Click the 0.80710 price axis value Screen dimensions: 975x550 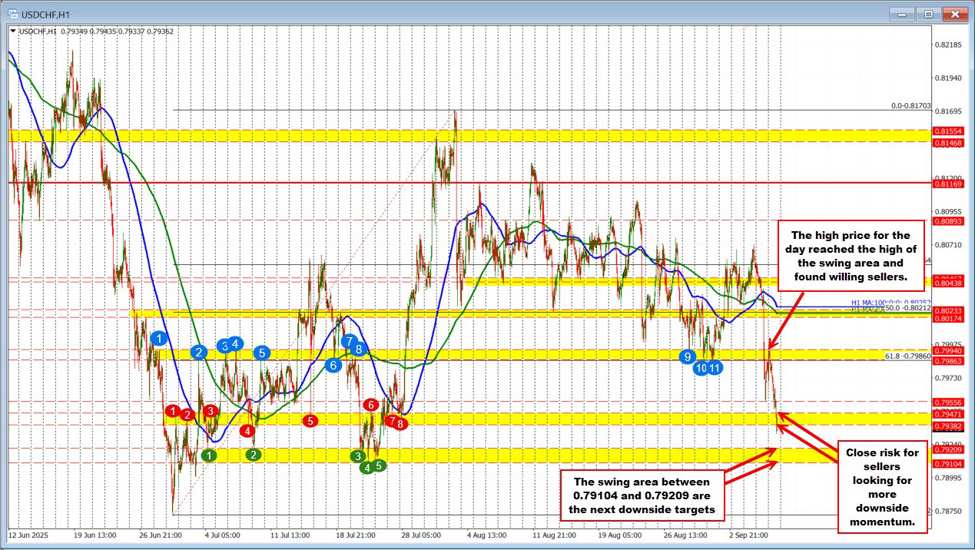(948, 245)
